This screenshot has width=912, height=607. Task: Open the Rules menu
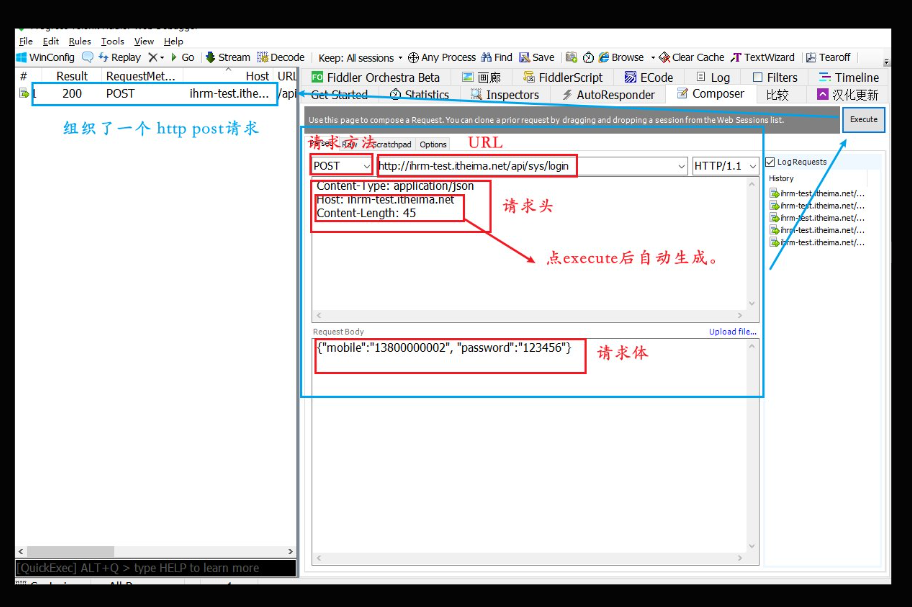pos(80,41)
